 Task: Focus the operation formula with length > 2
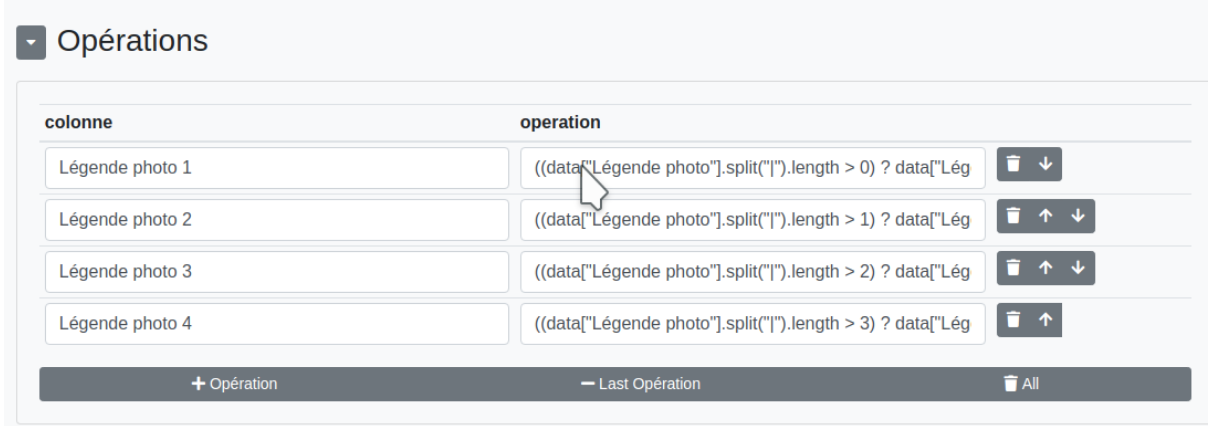(x=752, y=272)
